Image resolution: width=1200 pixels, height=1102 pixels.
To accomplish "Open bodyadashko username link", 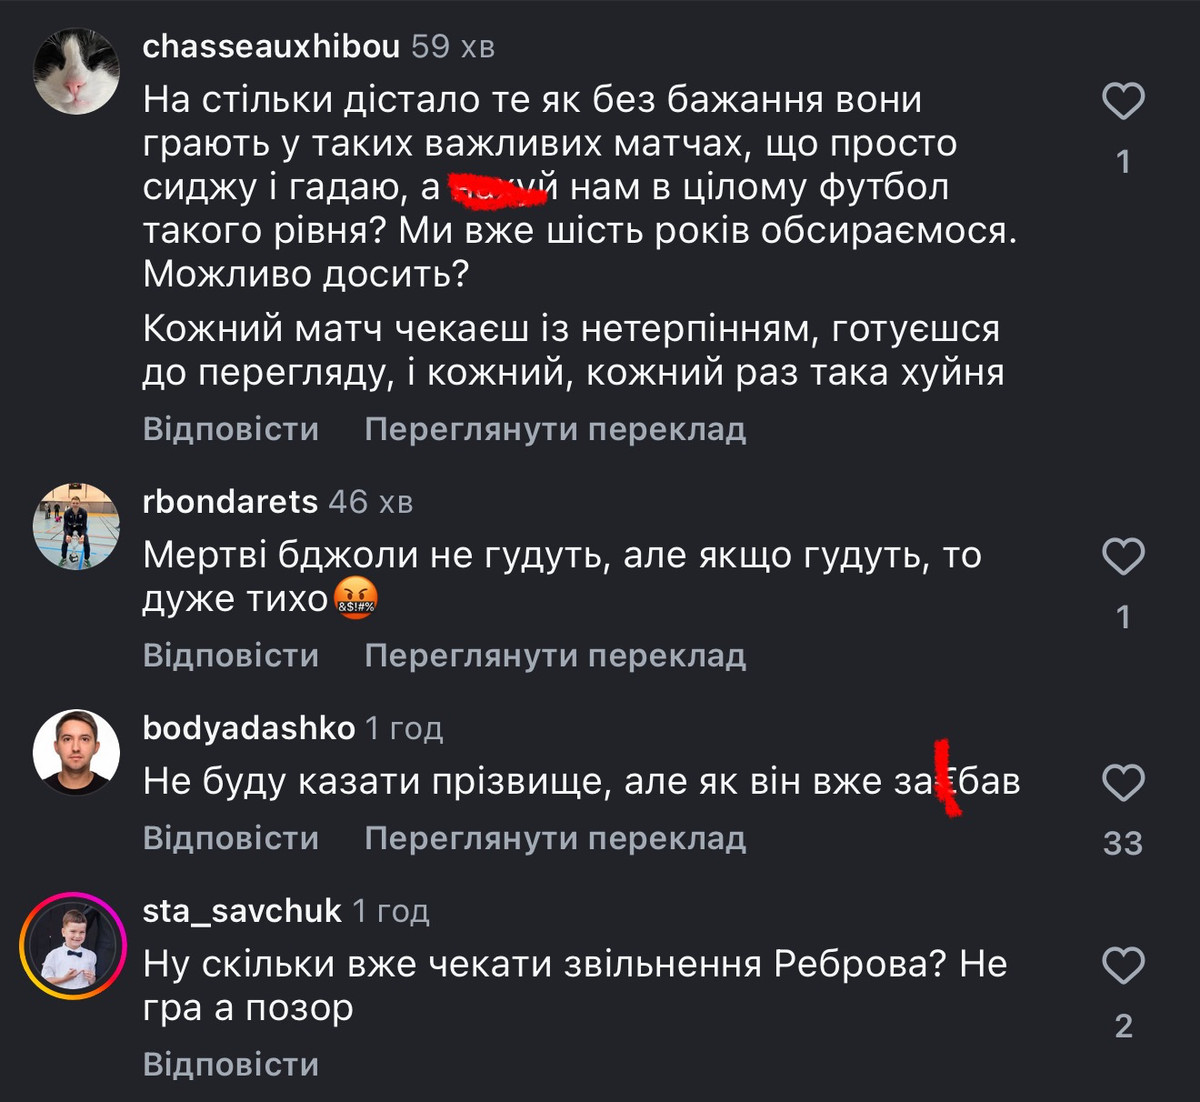I will tap(249, 728).
